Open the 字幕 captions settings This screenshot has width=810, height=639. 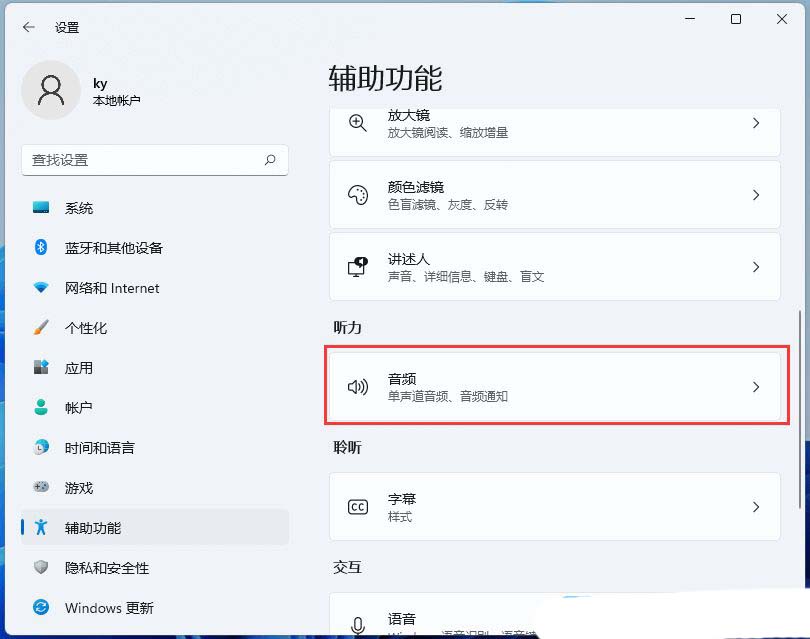(x=555, y=506)
